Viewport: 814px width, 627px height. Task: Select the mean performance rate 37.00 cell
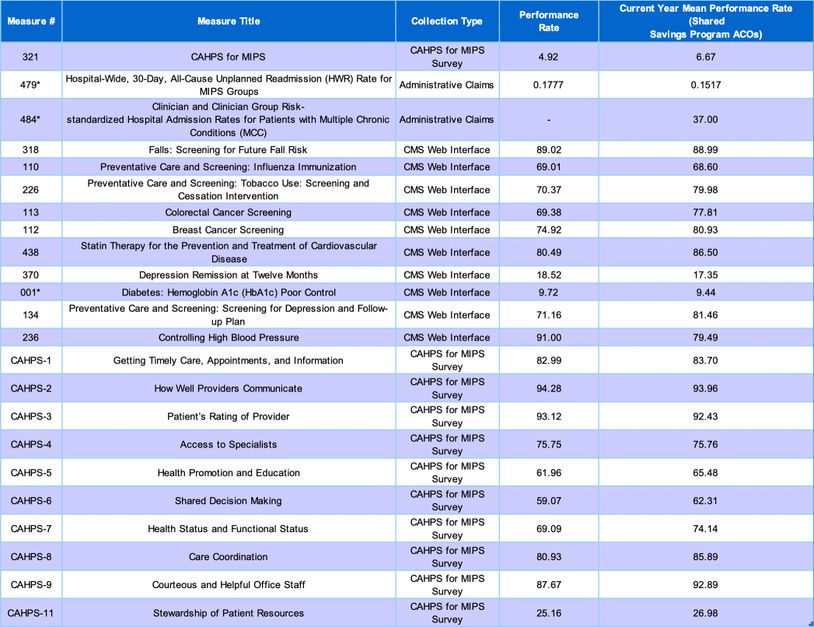(x=705, y=119)
